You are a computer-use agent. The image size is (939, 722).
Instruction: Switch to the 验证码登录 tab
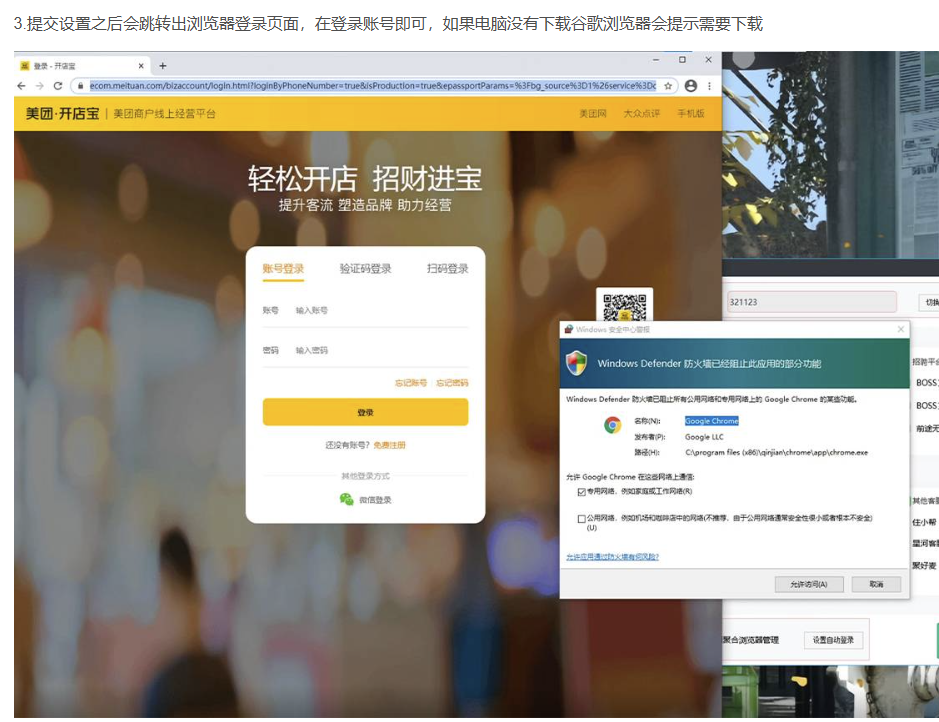[365, 269]
